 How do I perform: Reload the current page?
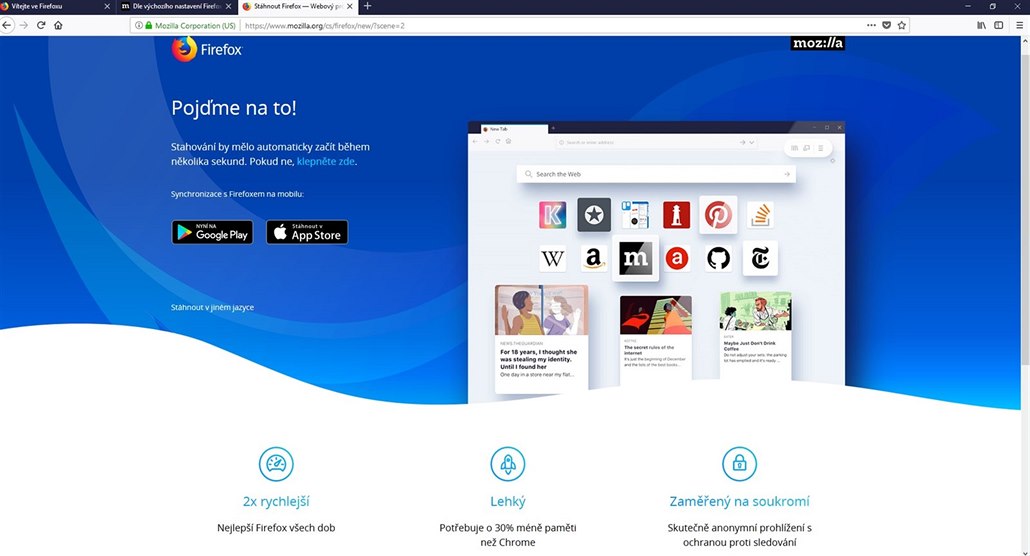click(x=41, y=25)
